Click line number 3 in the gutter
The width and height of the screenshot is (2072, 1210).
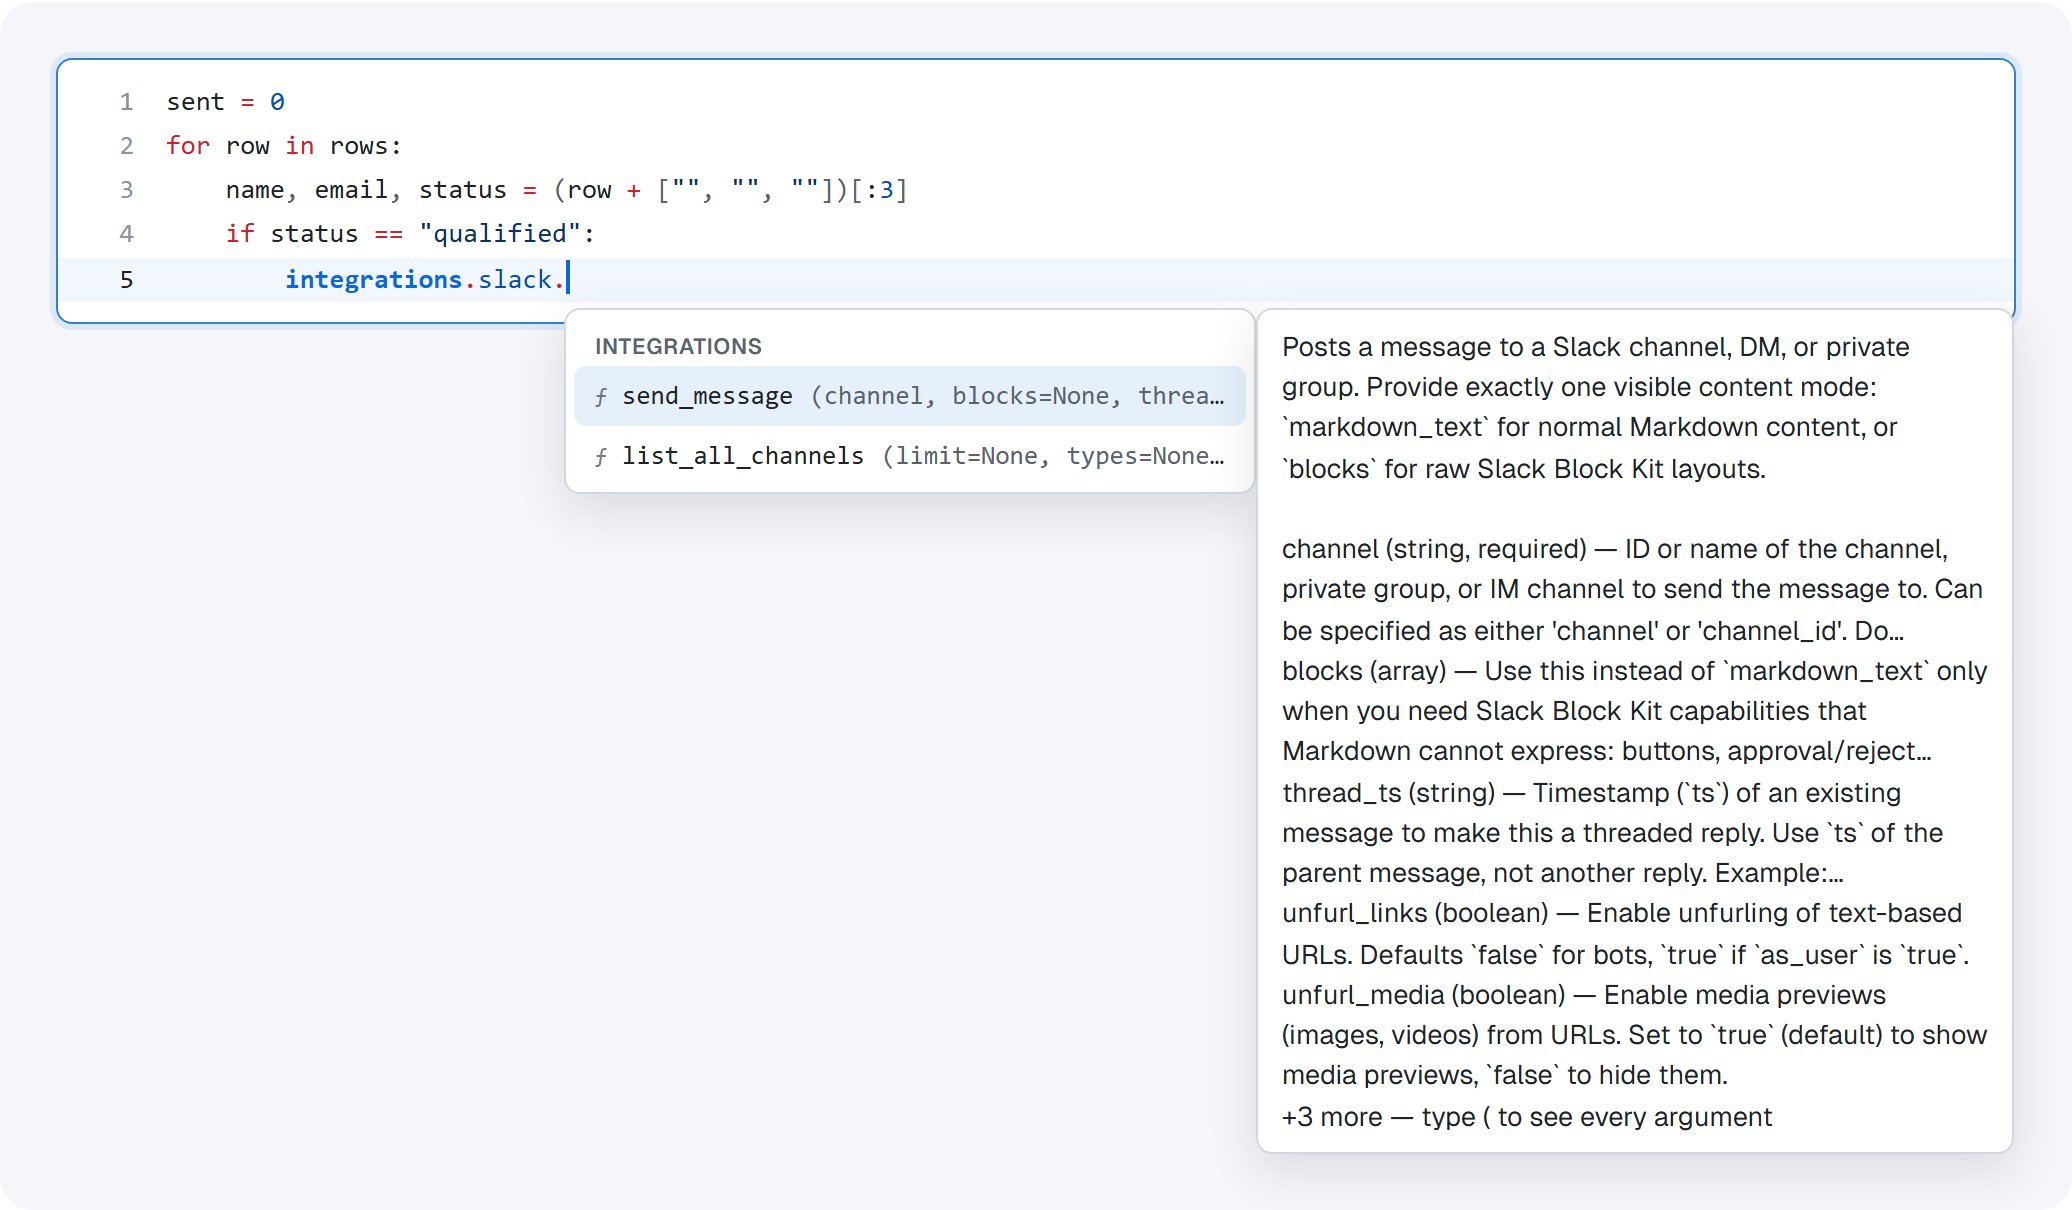tap(126, 190)
